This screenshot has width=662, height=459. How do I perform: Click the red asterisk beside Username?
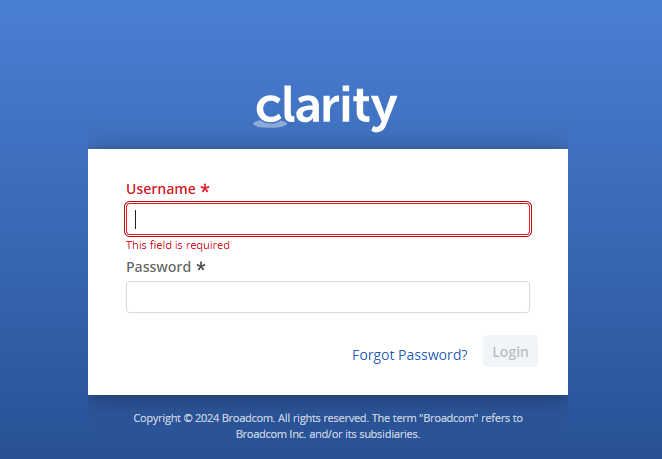coord(205,189)
